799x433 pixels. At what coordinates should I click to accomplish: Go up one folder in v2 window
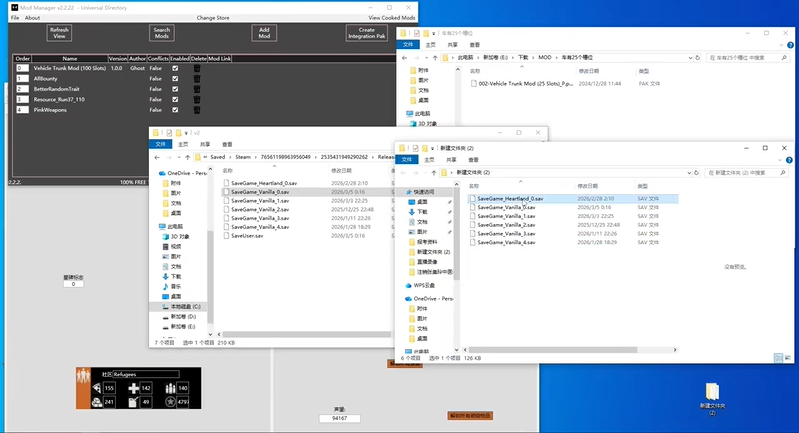point(188,157)
